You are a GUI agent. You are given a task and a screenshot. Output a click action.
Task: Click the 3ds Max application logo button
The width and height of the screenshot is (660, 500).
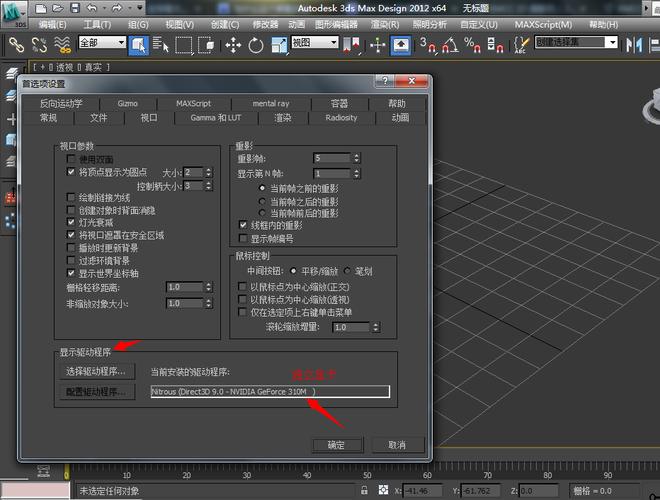14,14
